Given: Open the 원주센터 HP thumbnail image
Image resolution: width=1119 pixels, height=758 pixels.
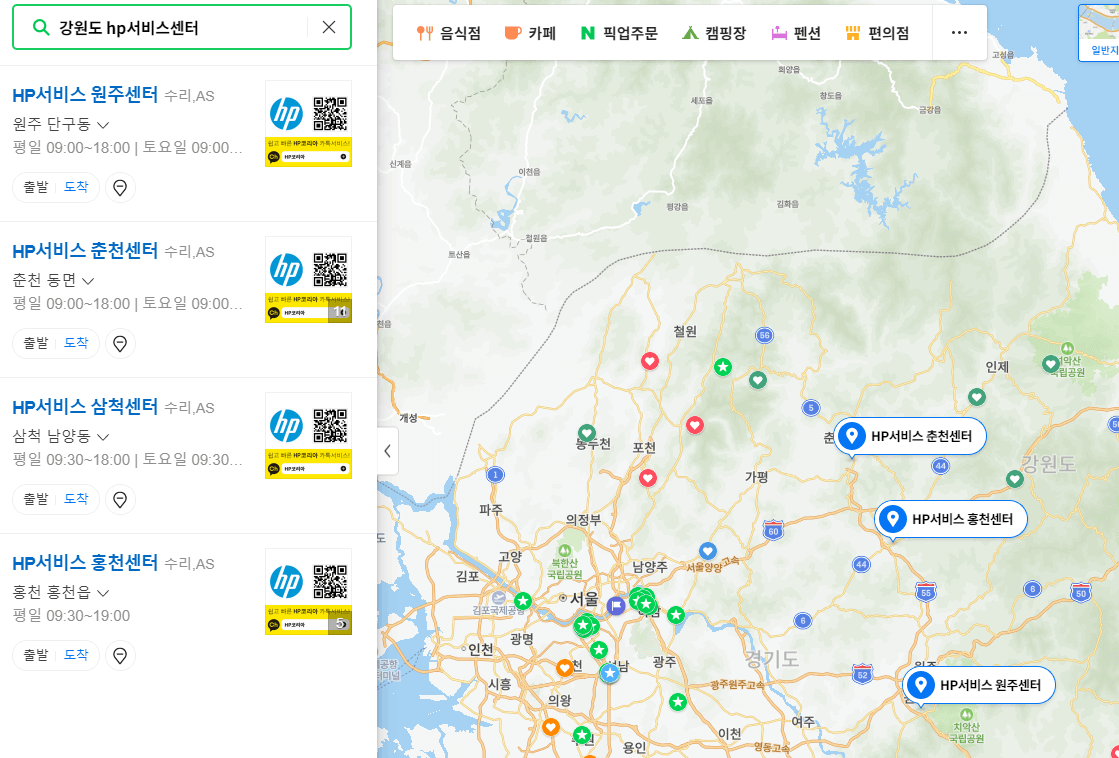Looking at the screenshot, I should [308, 123].
